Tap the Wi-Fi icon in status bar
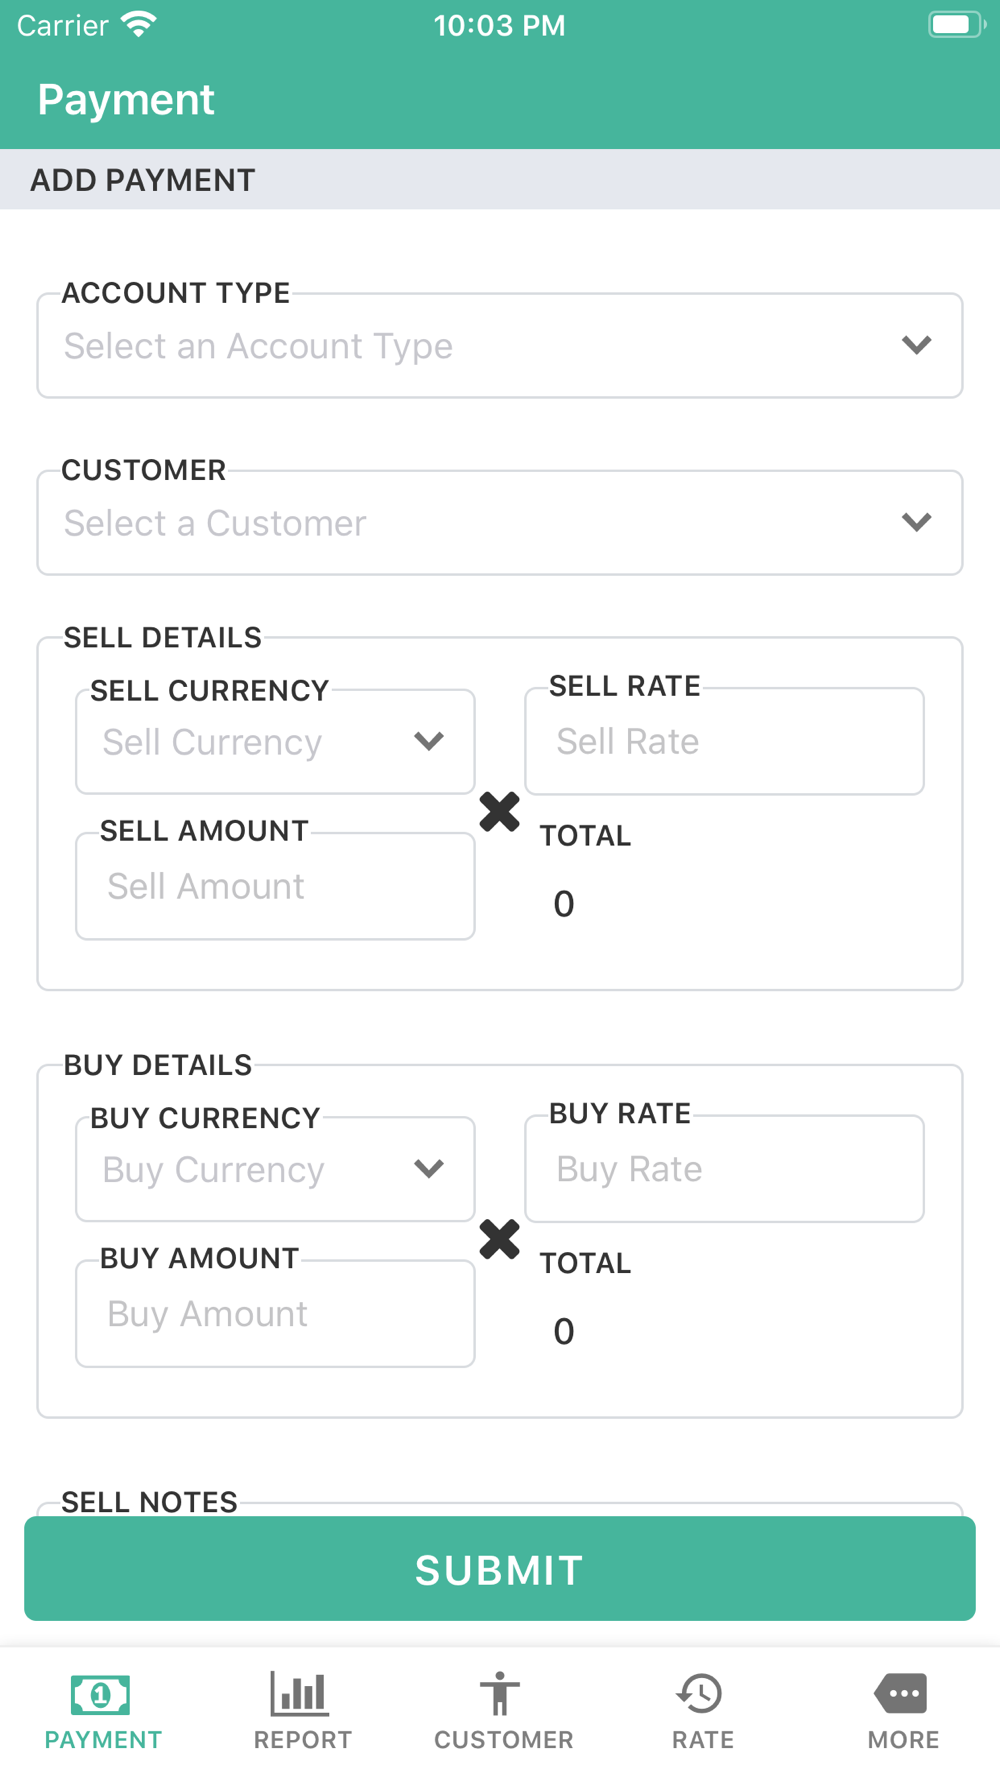 [139, 24]
